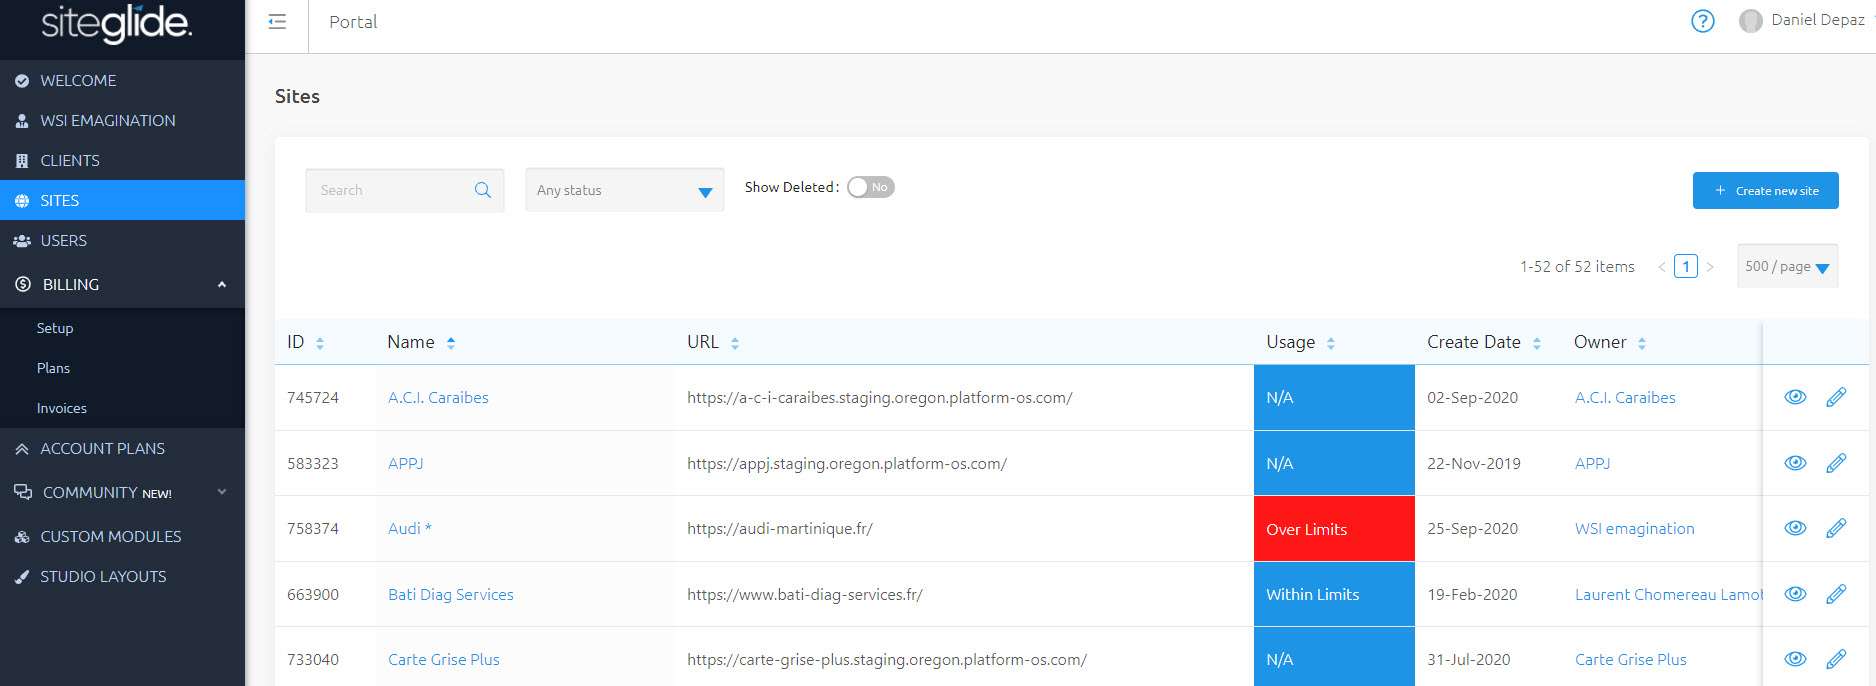Sort by Create Date column arrows
Image resolution: width=1876 pixels, height=686 pixels.
click(1537, 343)
